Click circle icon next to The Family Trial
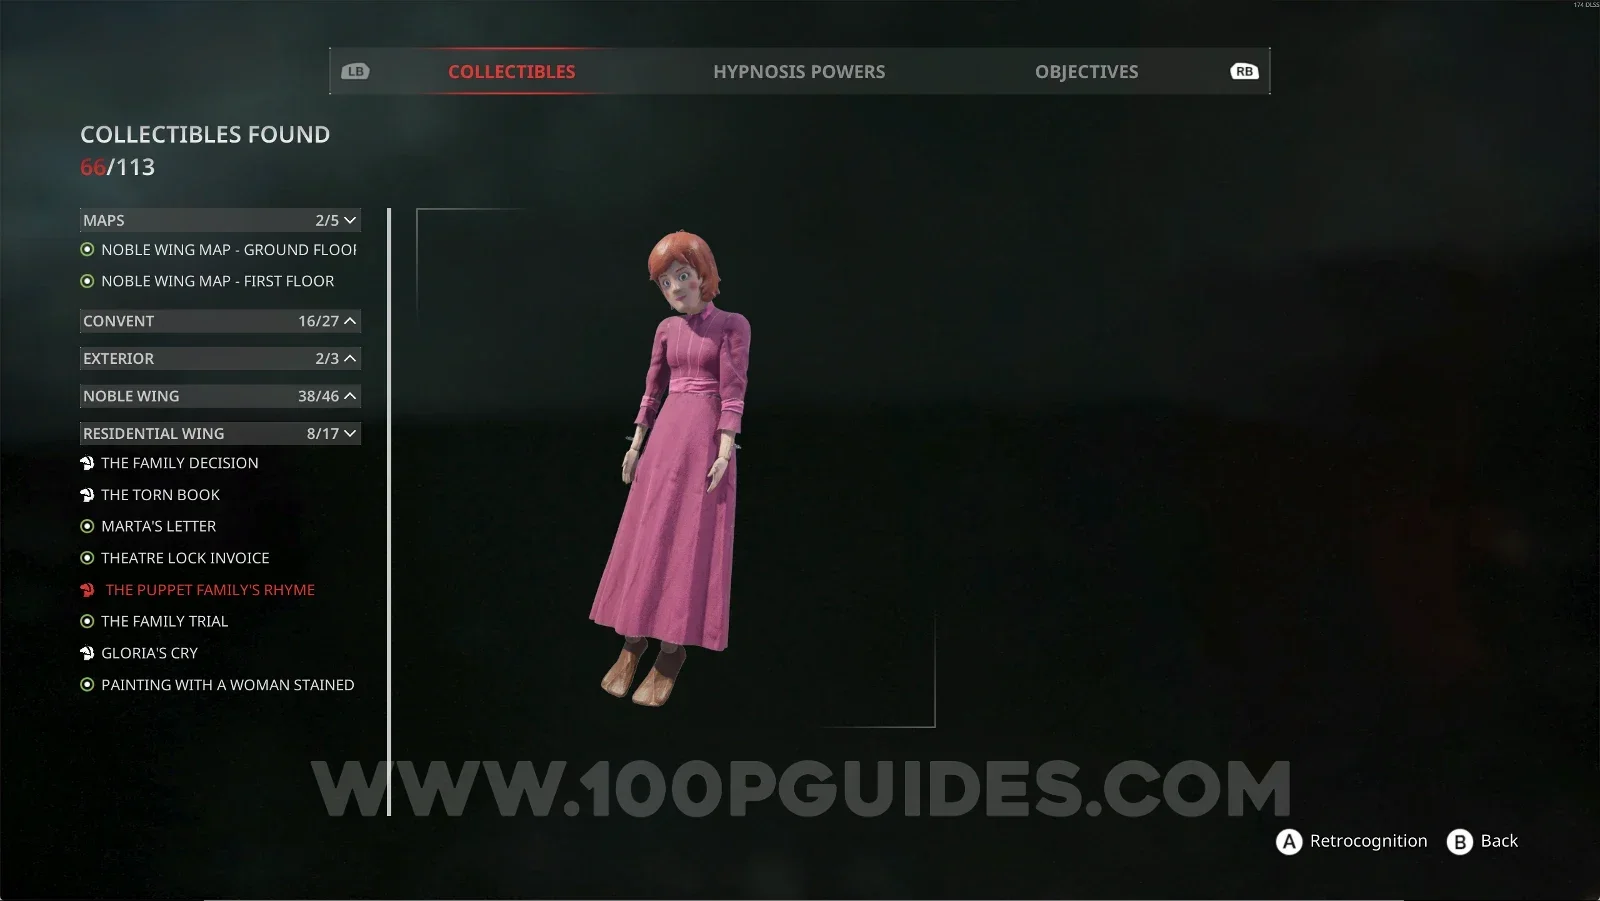1600x901 pixels. click(87, 621)
